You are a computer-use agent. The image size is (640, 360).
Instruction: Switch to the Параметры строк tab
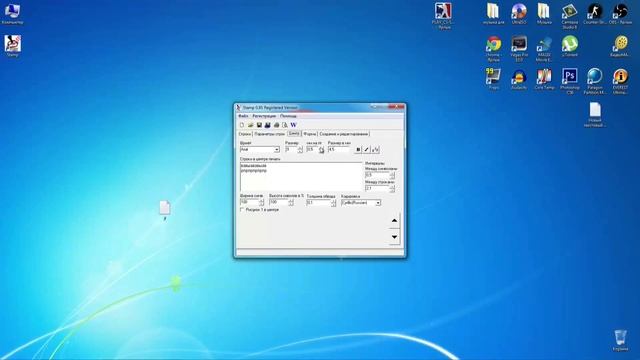click(269, 134)
